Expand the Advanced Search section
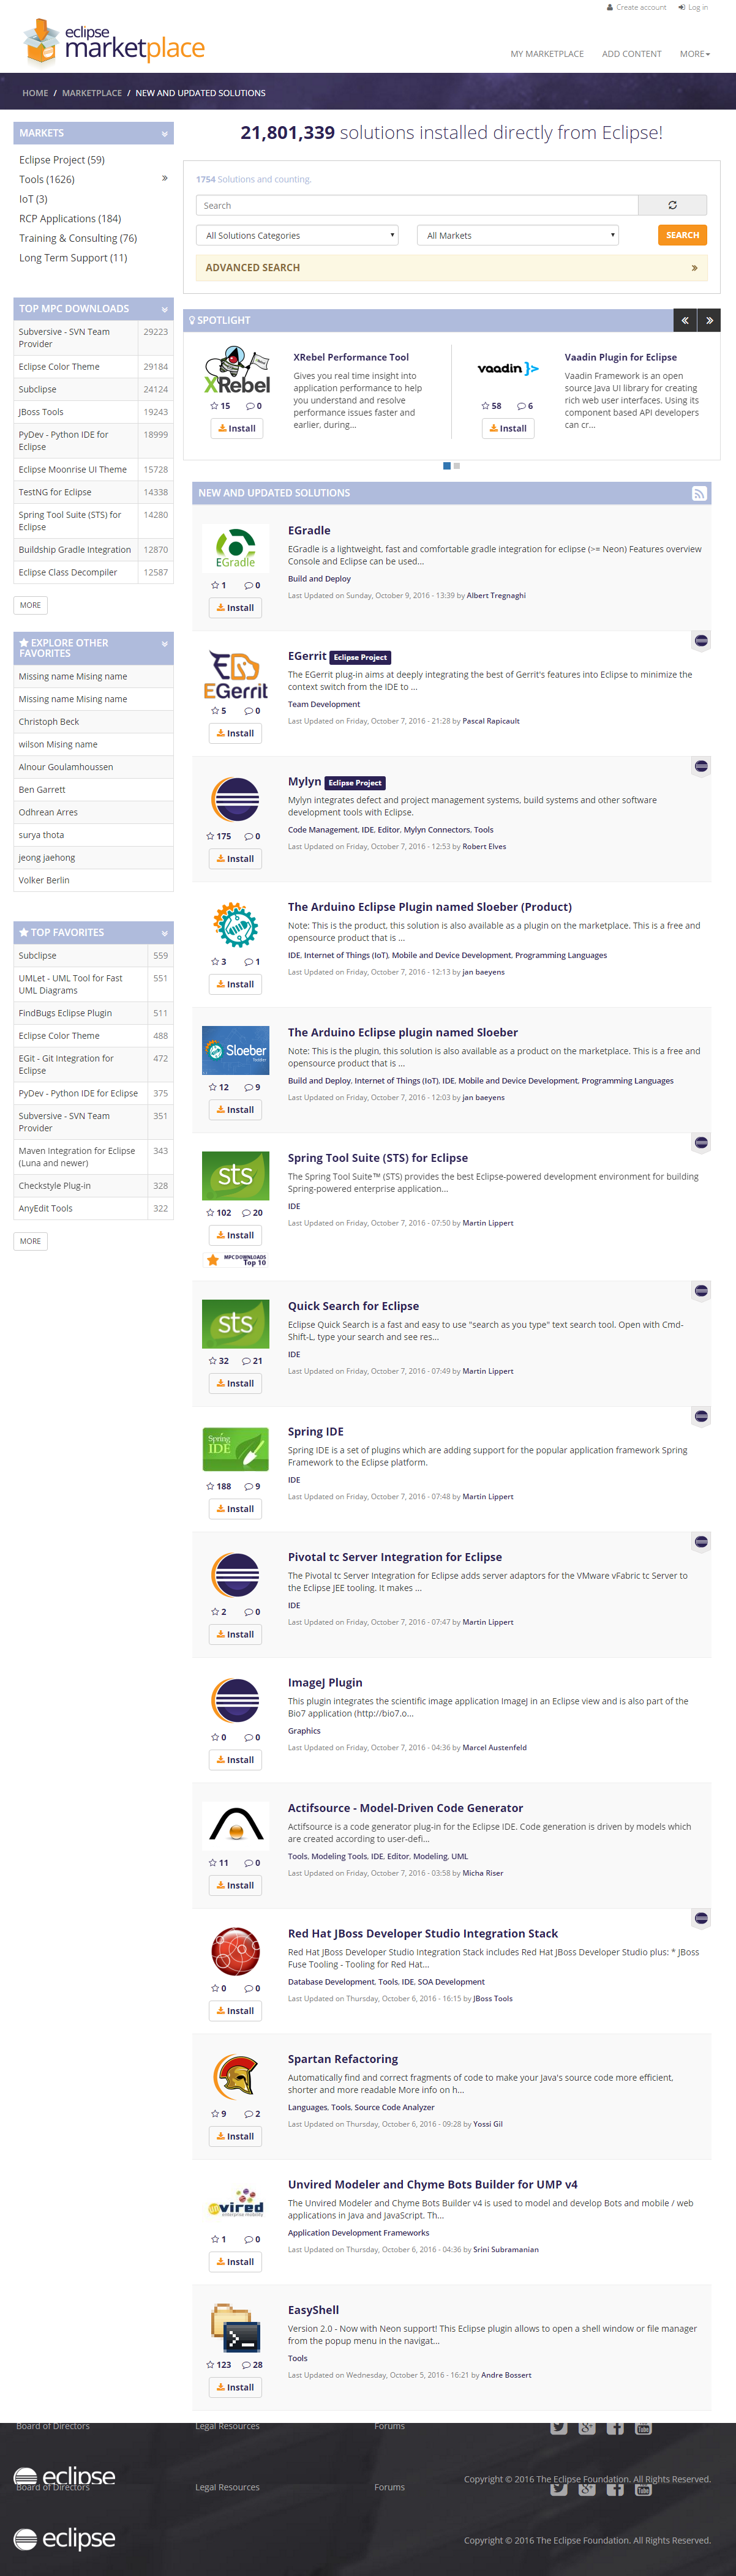 click(451, 268)
